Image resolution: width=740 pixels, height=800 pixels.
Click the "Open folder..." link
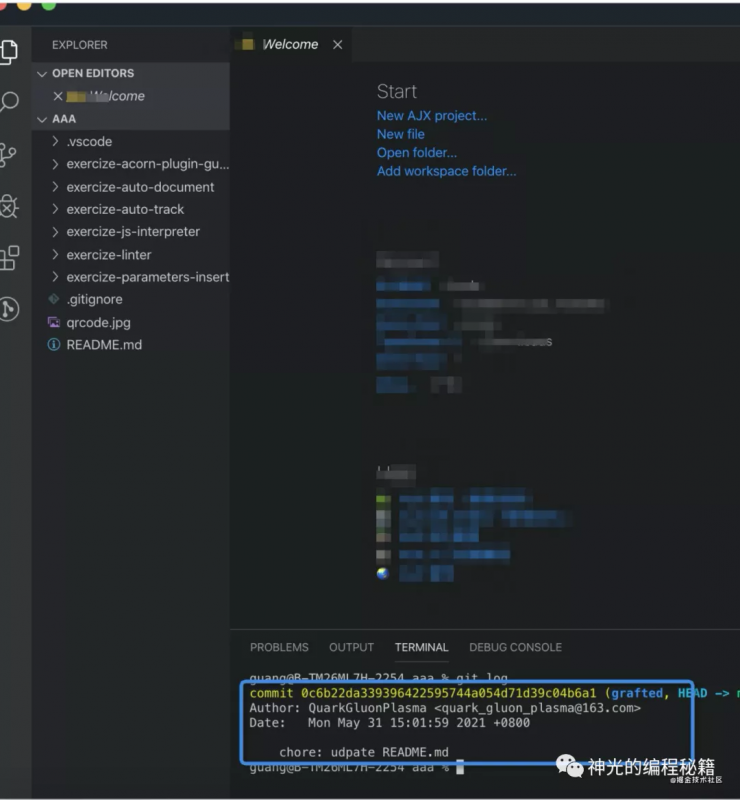coord(416,153)
